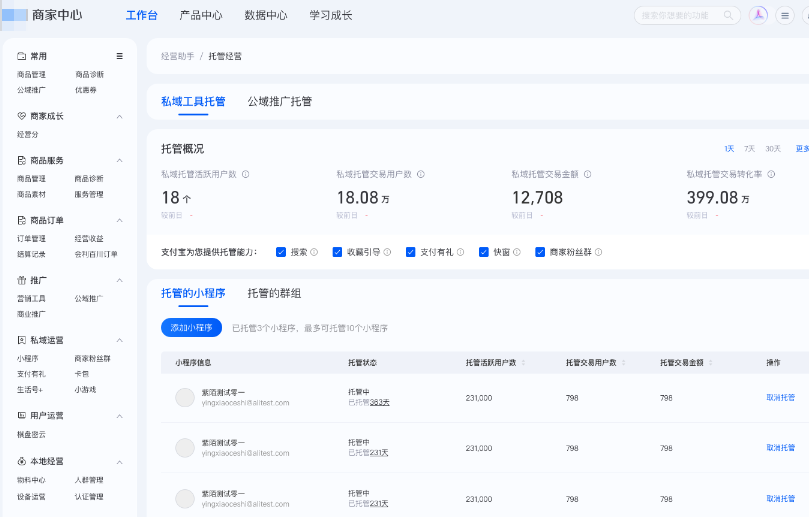Screen dimensions: 809x517
Task: Click the gift icon beside 推广
Action: [22, 280]
